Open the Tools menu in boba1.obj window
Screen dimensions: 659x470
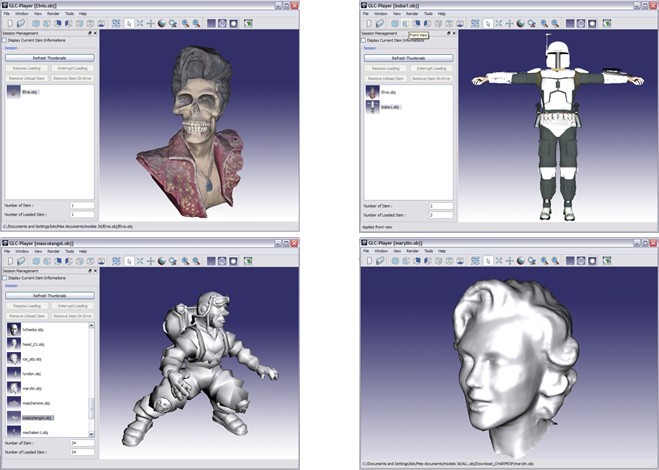click(x=428, y=14)
